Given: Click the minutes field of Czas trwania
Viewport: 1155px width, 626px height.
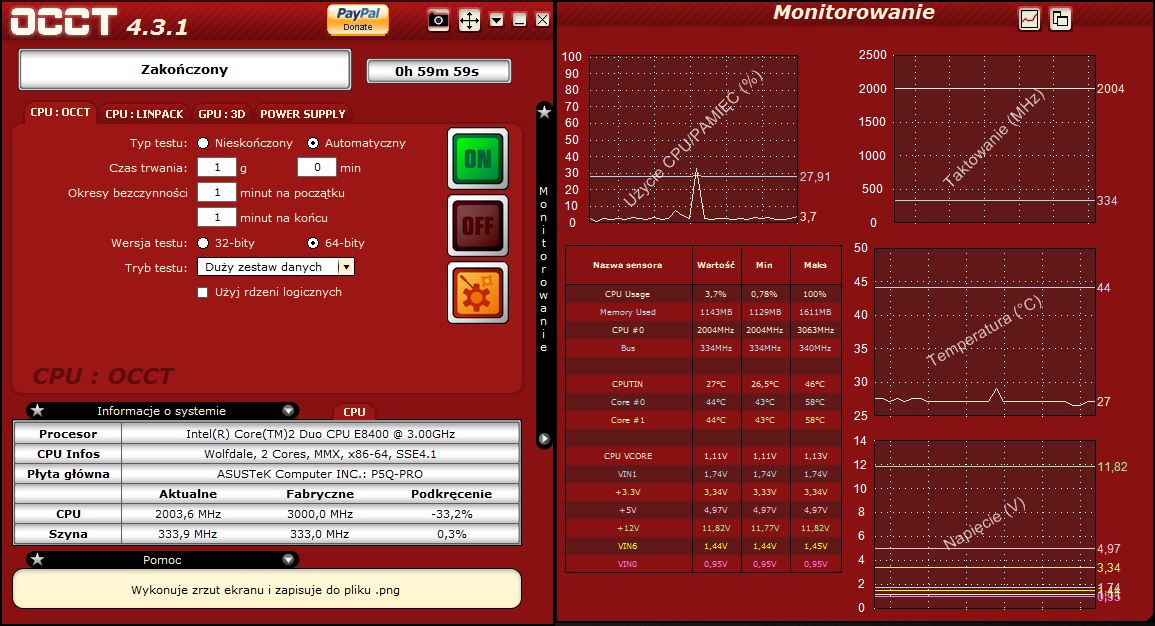Looking at the screenshot, I should 317,168.
